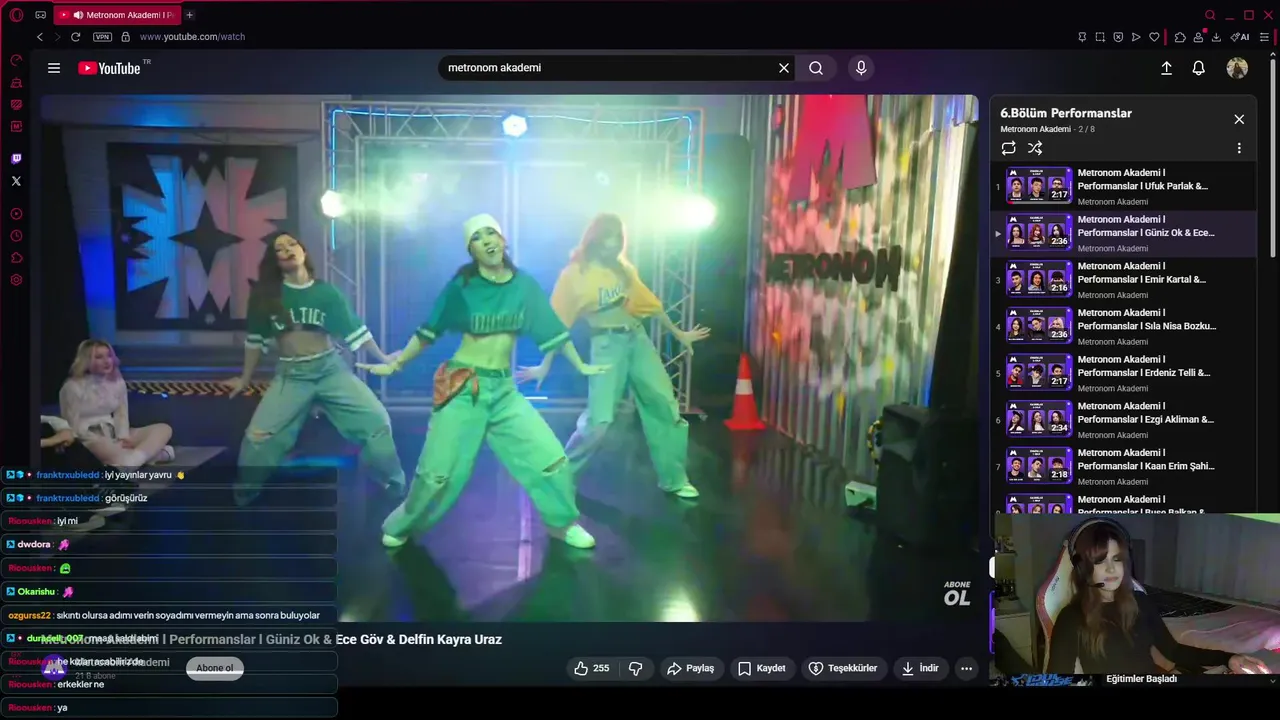1280x720 pixels.
Task: Open the browser tab search magnifier
Action: coord(1210,15)
